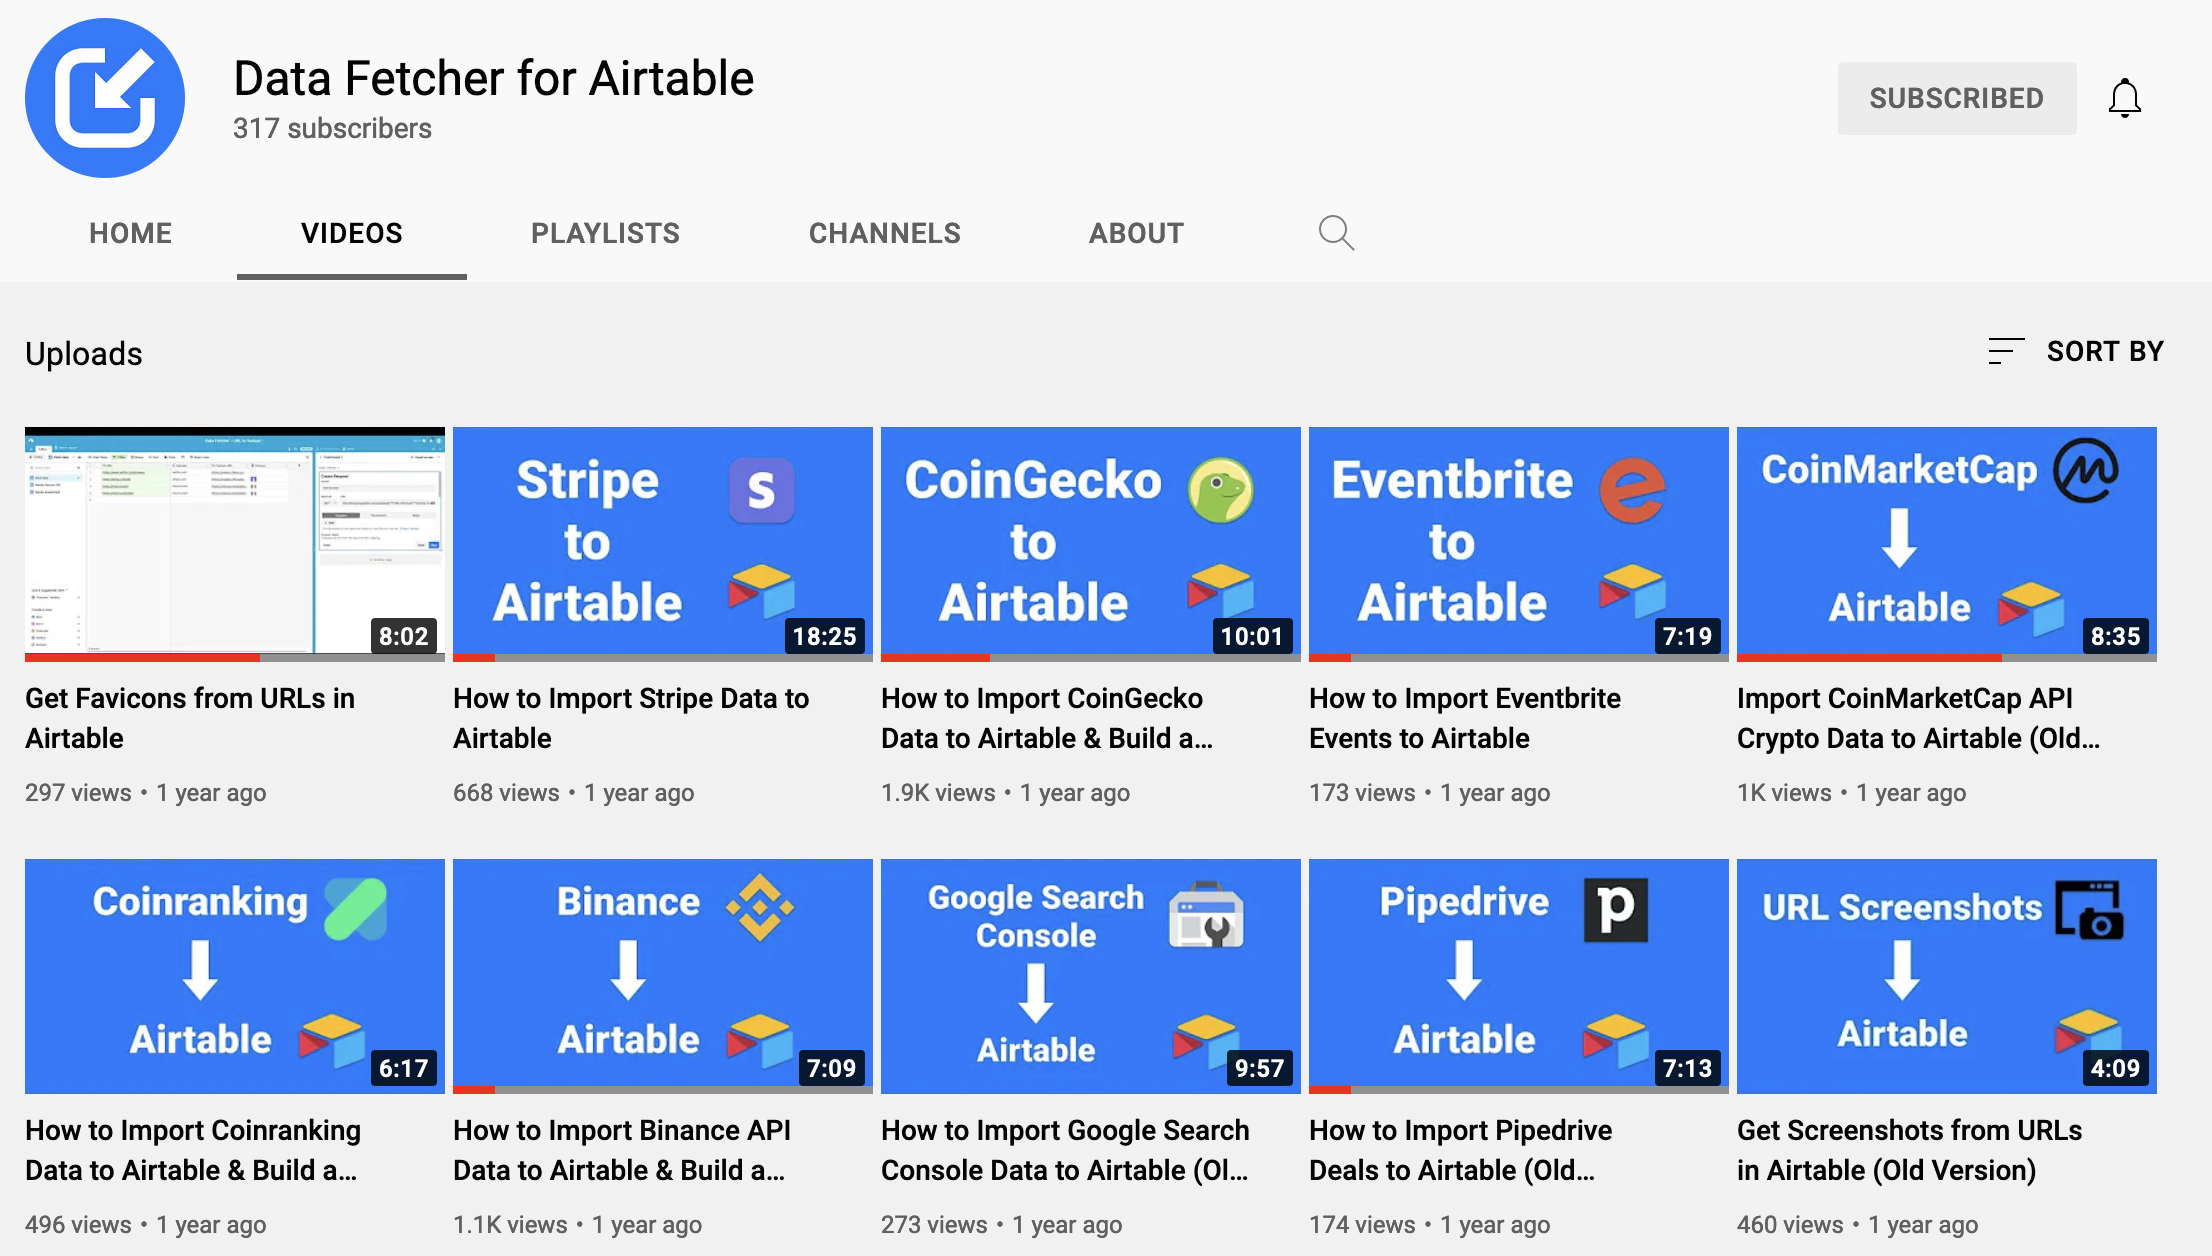Viewport: 2212px width, 1256px height.
Task: Click the 297 views metadata text
Action: tap(78, 792)
